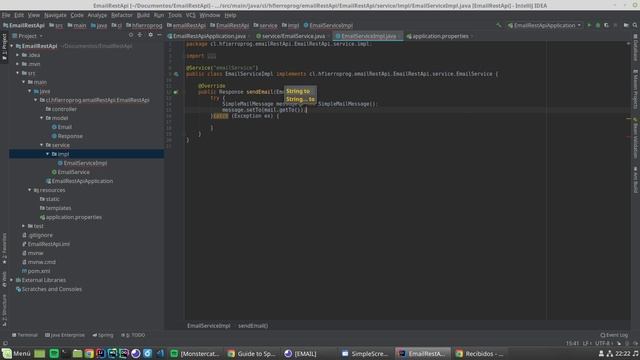Open Search Everywhere magnifier icon
The image size is (640, 360).
635,25
